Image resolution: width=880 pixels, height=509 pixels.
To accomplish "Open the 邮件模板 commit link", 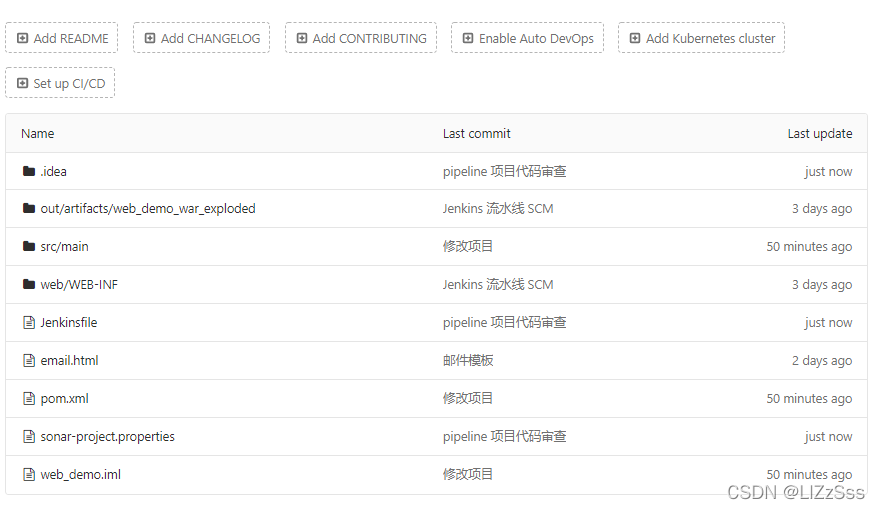I will (468, 361).
